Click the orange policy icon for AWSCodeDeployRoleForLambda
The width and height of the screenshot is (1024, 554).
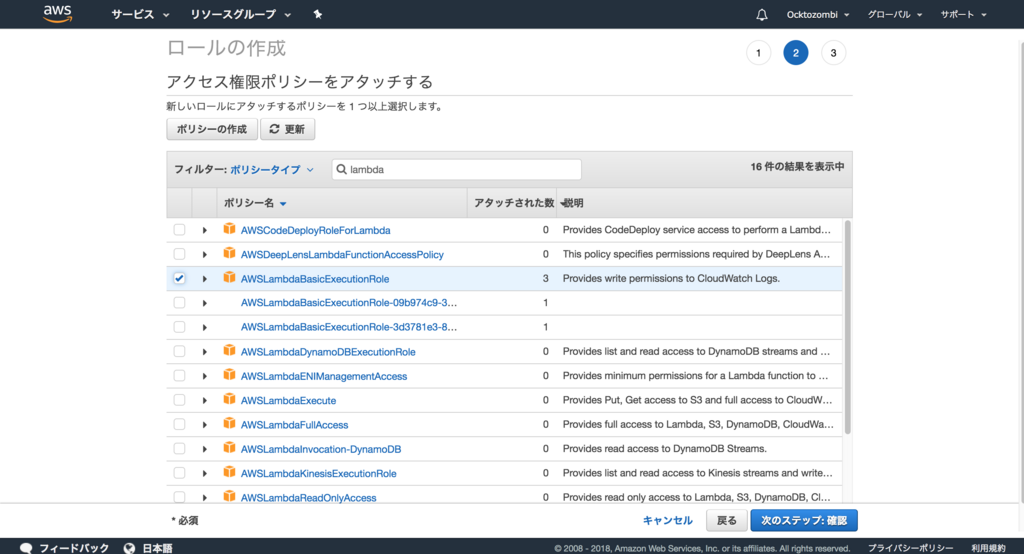point(229,229)
